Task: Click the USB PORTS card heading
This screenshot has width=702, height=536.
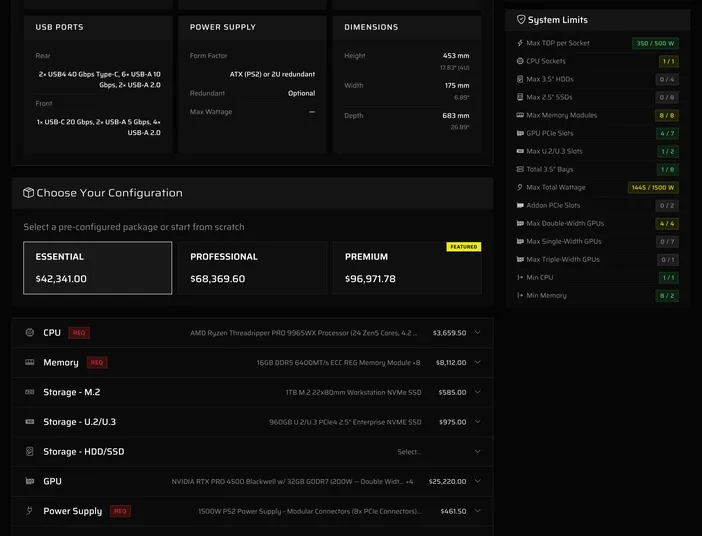Action: (60, 27)
